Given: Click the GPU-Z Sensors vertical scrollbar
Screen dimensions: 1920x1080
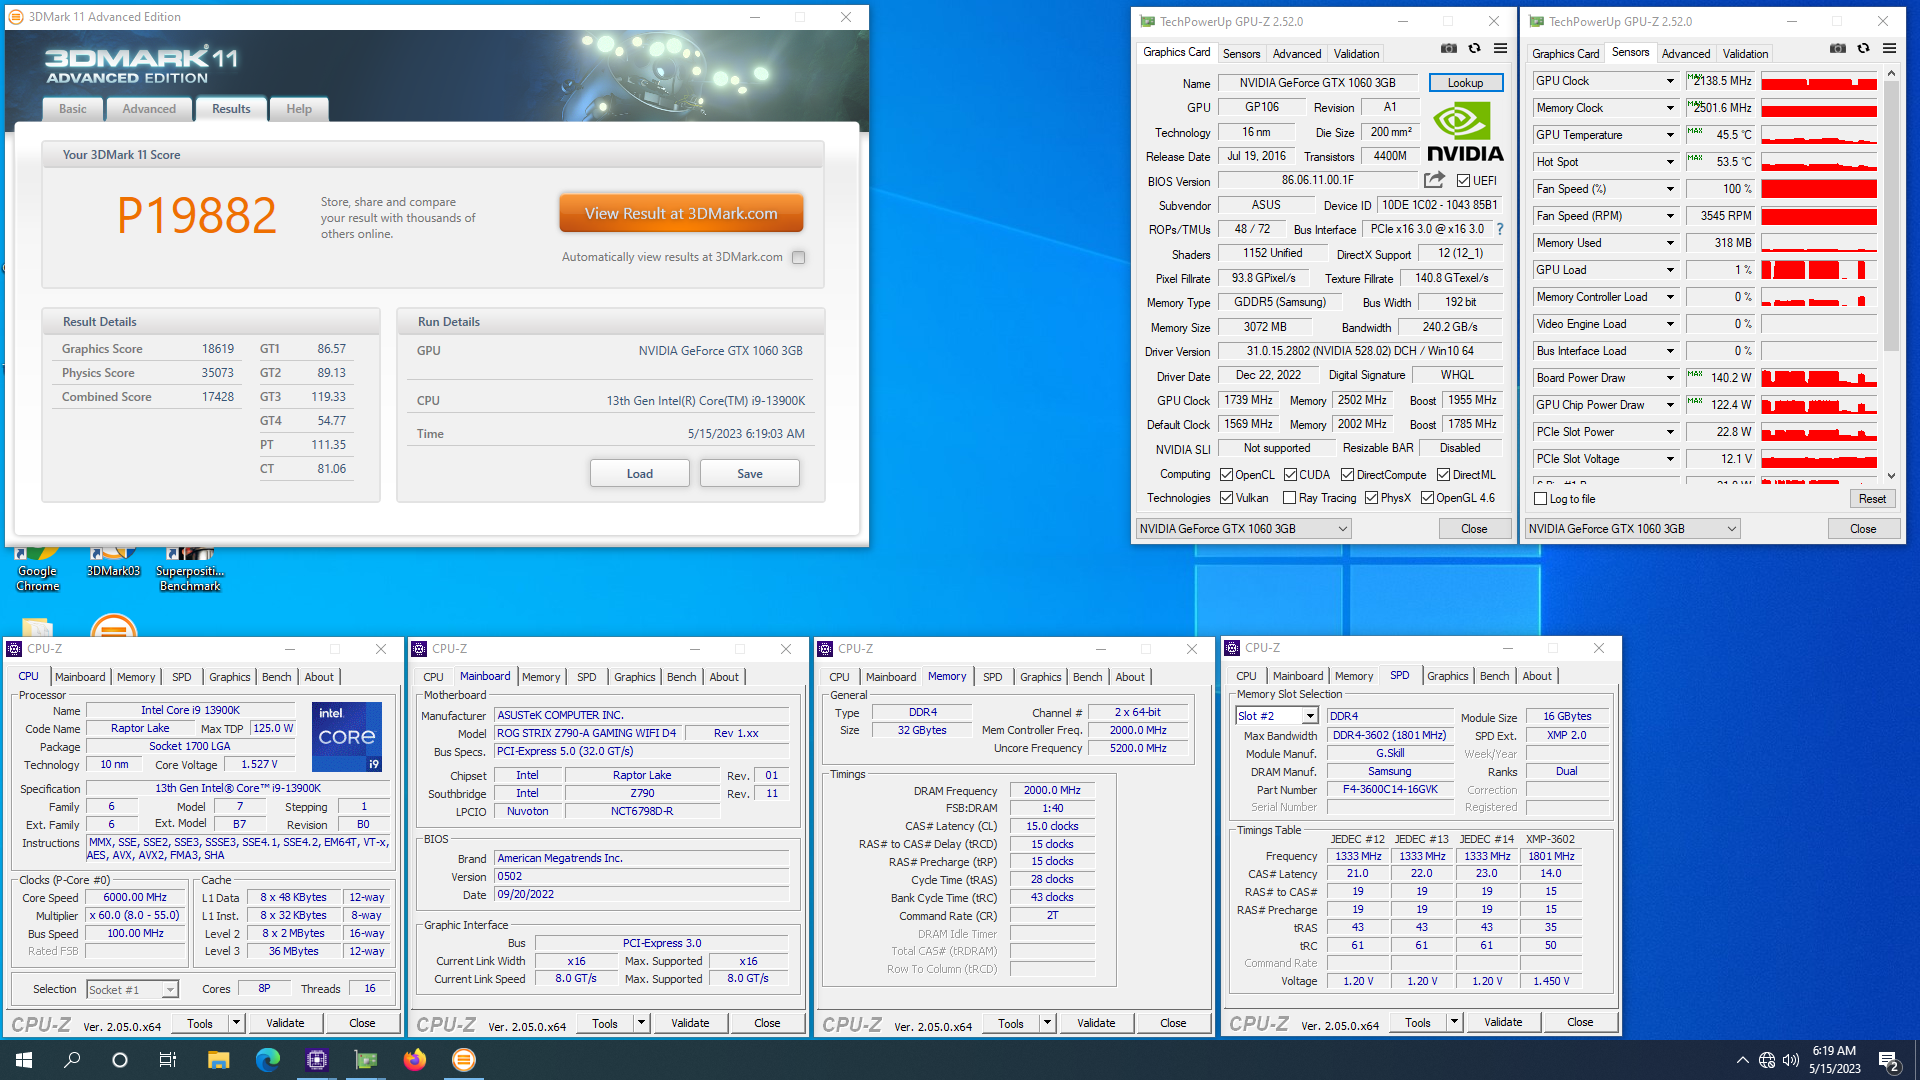Looking at the screenshot, I should [x=1891, y=275].
